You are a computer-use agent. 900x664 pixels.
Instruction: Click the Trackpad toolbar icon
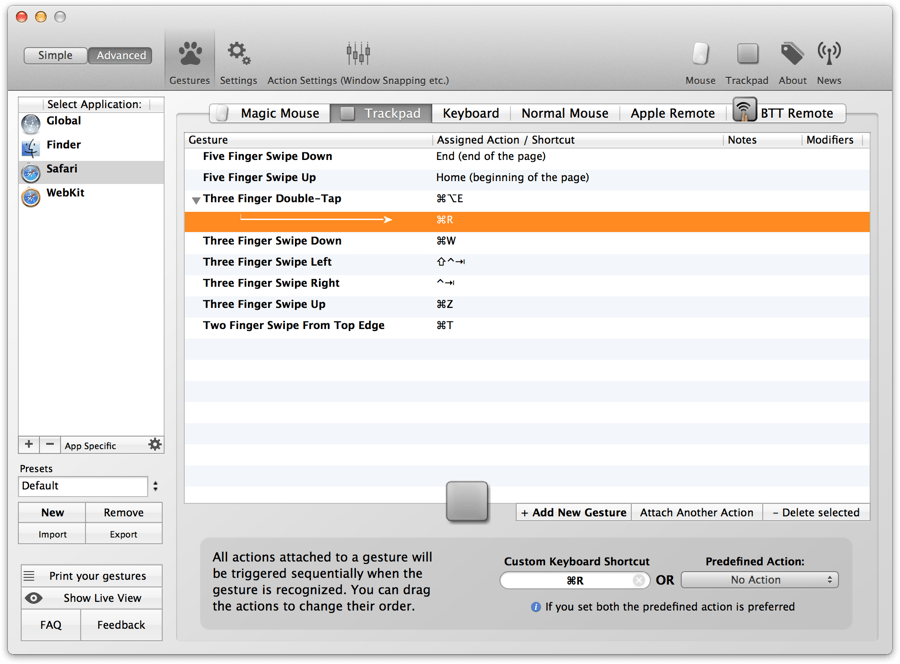click(x=747, y=54)
